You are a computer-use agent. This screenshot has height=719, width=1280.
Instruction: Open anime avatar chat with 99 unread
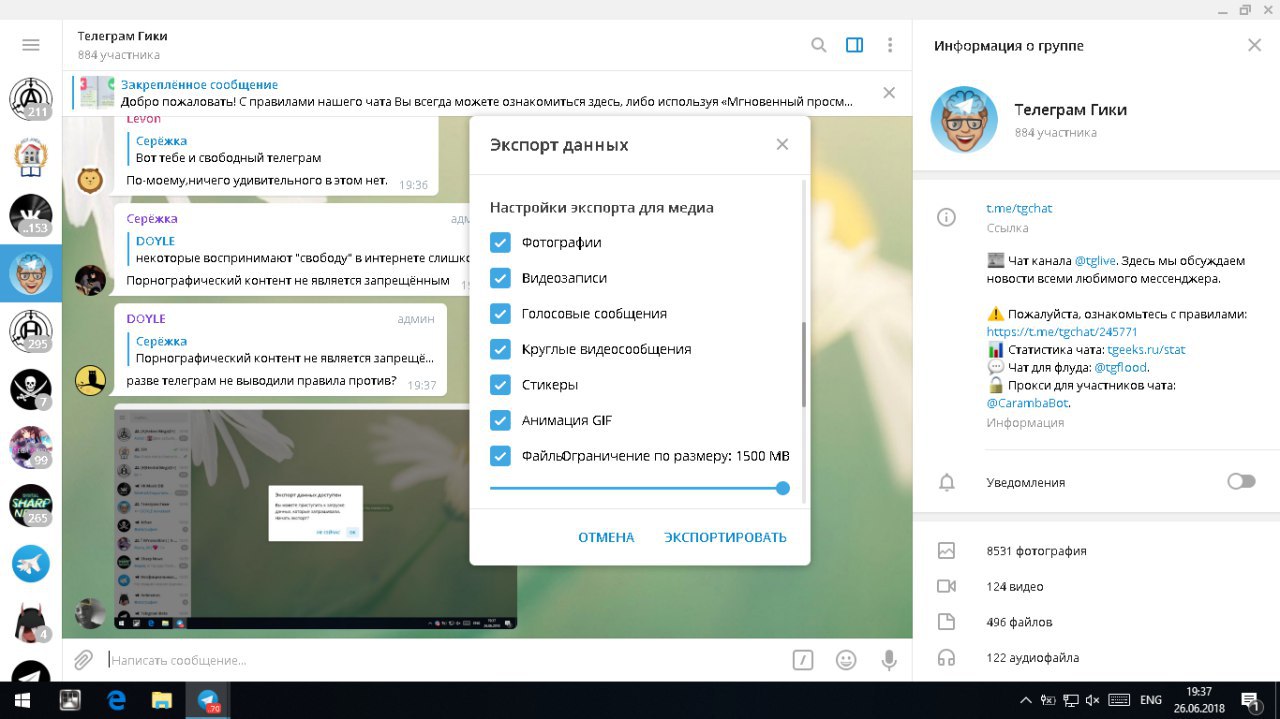point(30,447)
